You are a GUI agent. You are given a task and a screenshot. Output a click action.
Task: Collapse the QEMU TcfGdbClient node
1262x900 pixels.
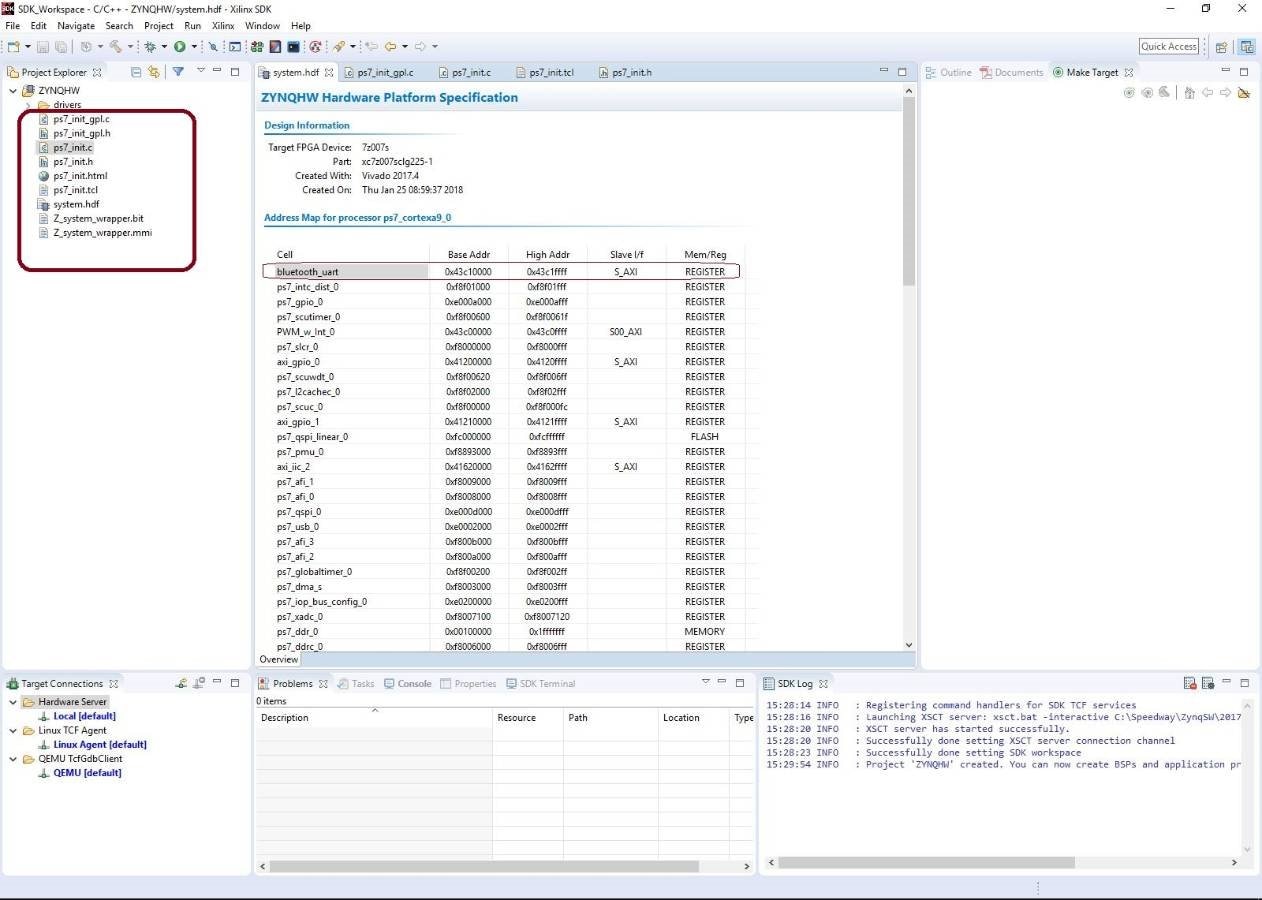pyautogui.click(x=13, y=758)
